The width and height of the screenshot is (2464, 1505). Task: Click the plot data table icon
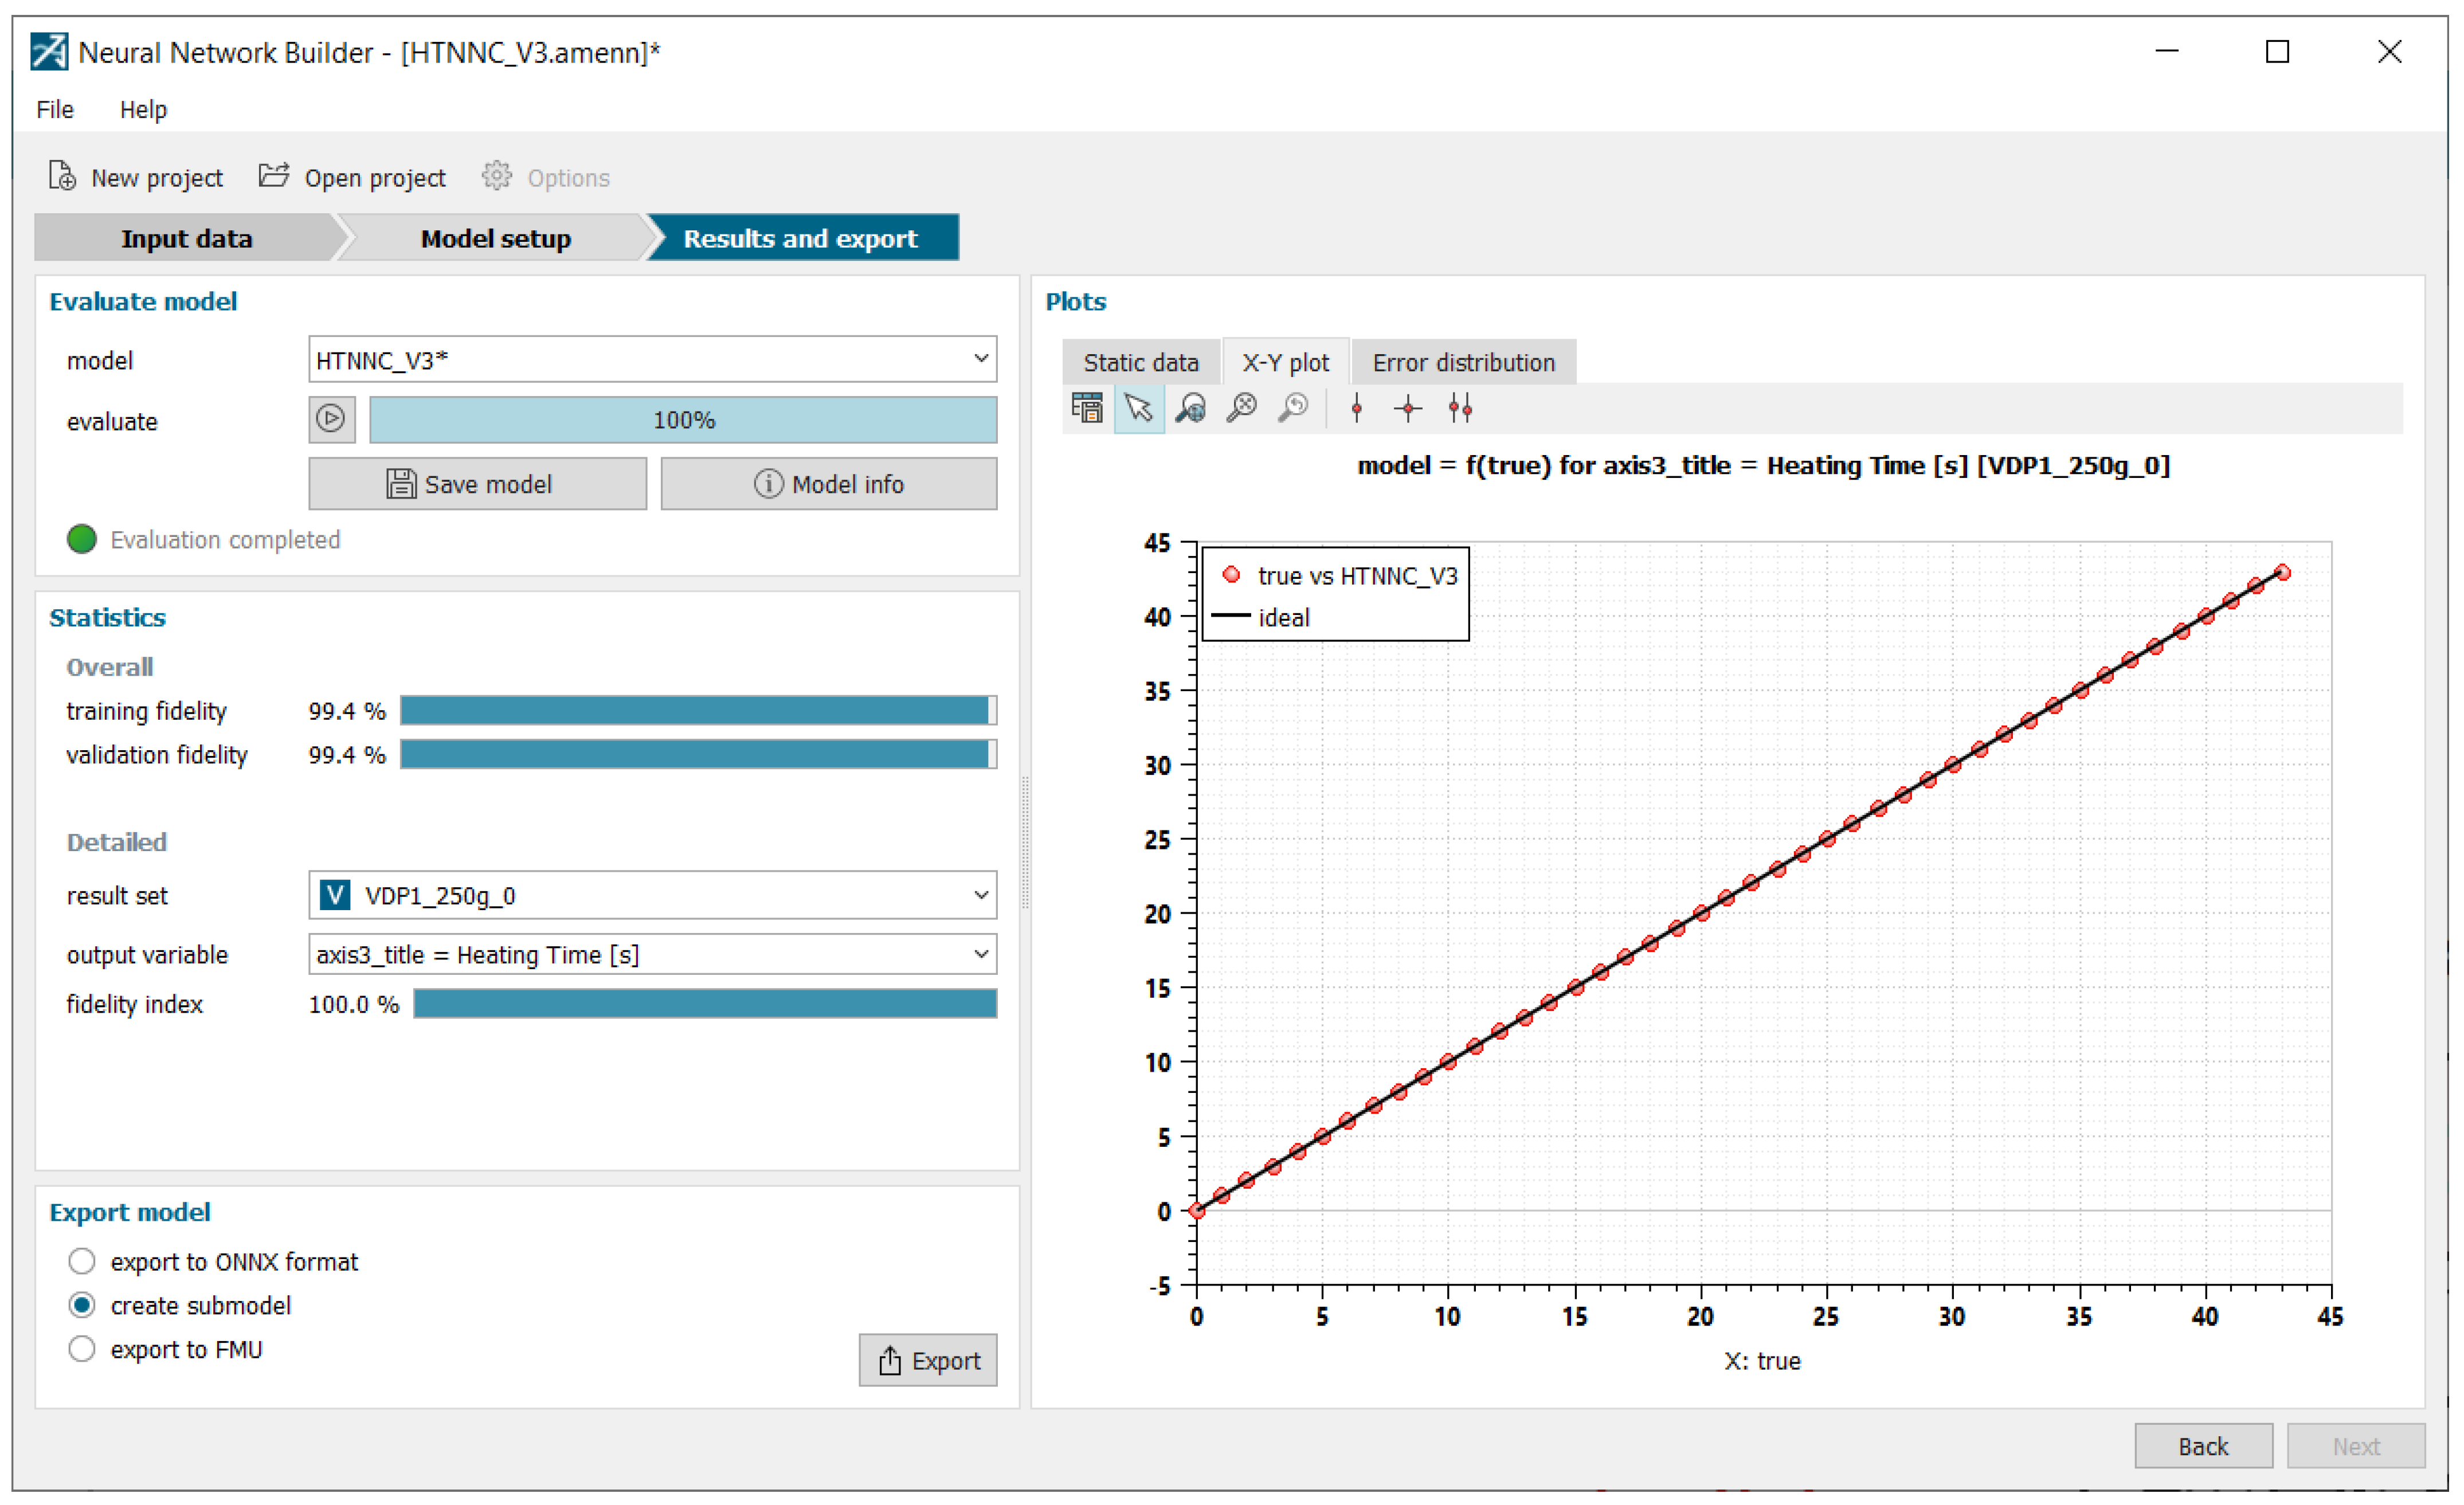(x=1087, y=408)
